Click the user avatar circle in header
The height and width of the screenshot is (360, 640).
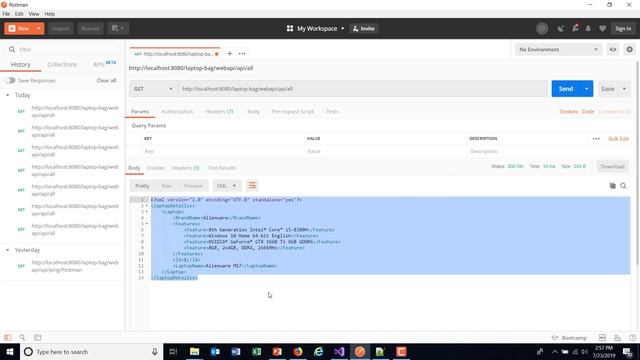(542, 29)
